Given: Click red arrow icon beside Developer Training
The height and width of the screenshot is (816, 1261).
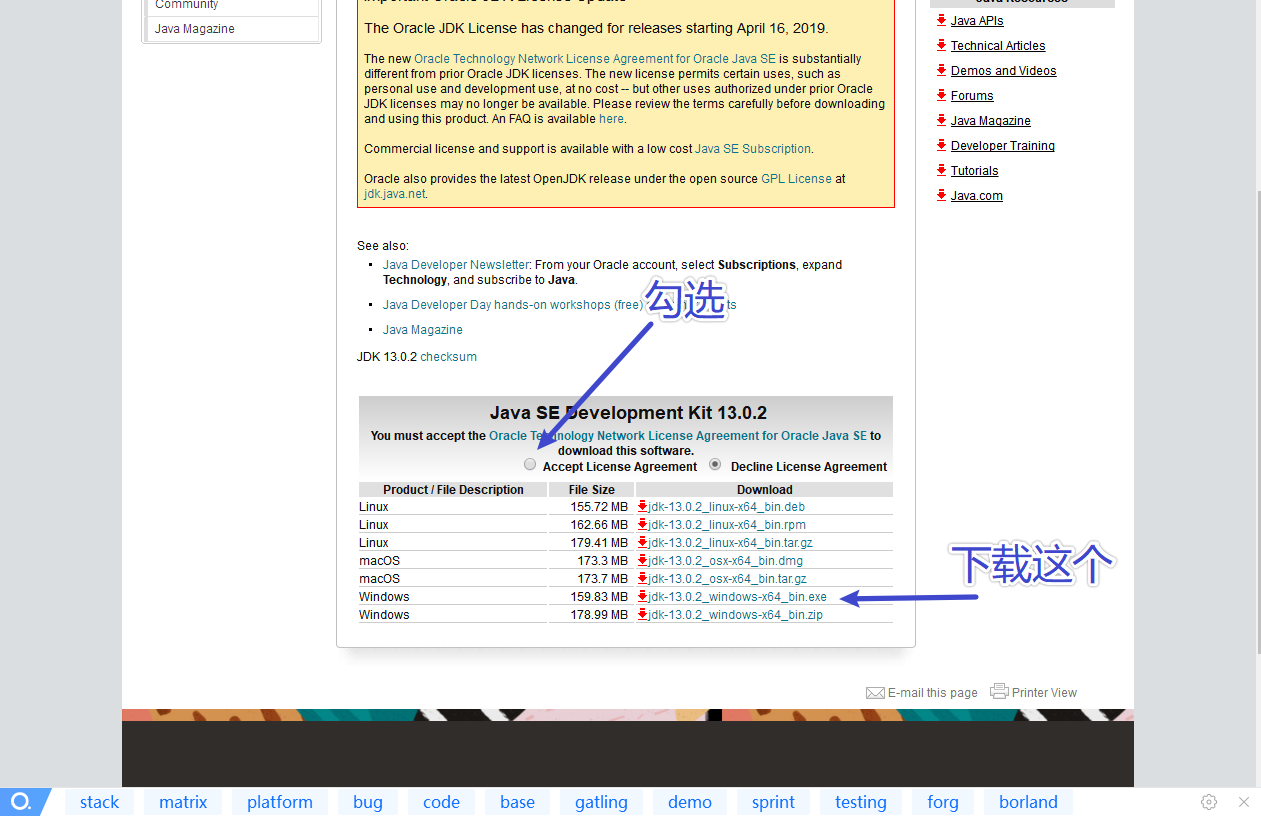Looking at the screenshot, I should (941, 145).
